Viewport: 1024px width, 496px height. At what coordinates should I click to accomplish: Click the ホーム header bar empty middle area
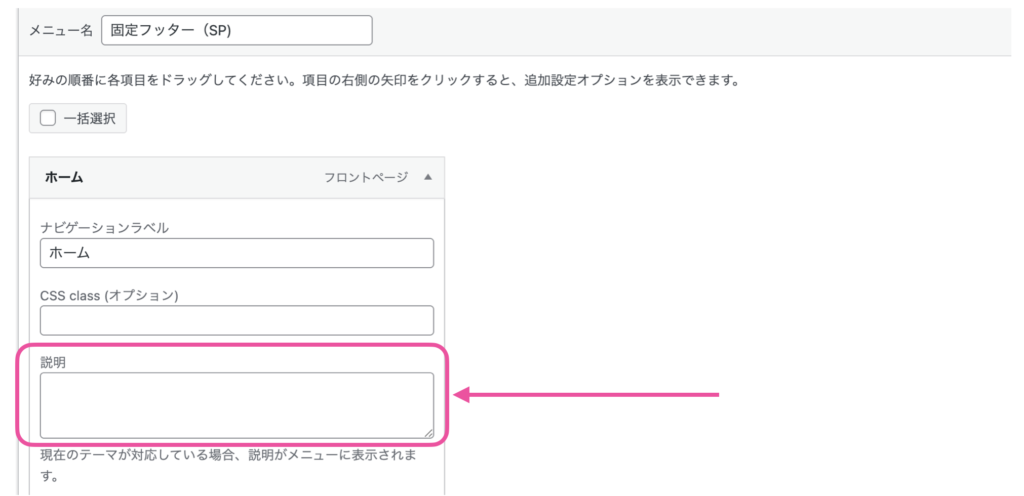[x=200, y=177]
